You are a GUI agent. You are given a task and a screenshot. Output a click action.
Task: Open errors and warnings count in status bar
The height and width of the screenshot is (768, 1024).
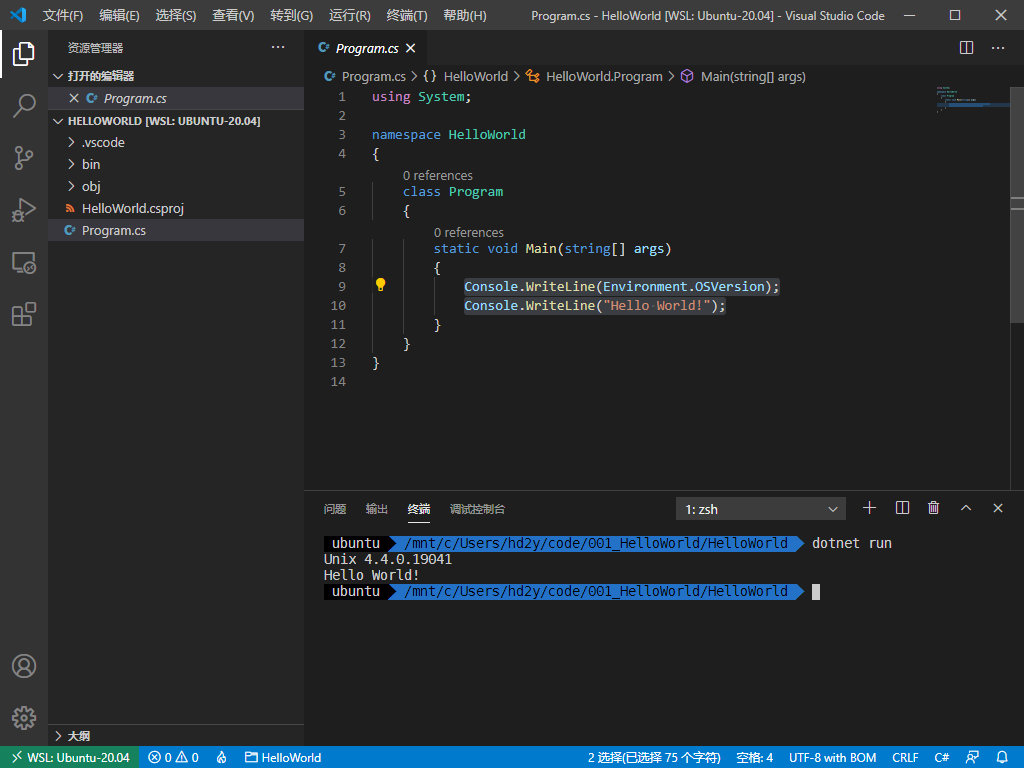[174, 758]
